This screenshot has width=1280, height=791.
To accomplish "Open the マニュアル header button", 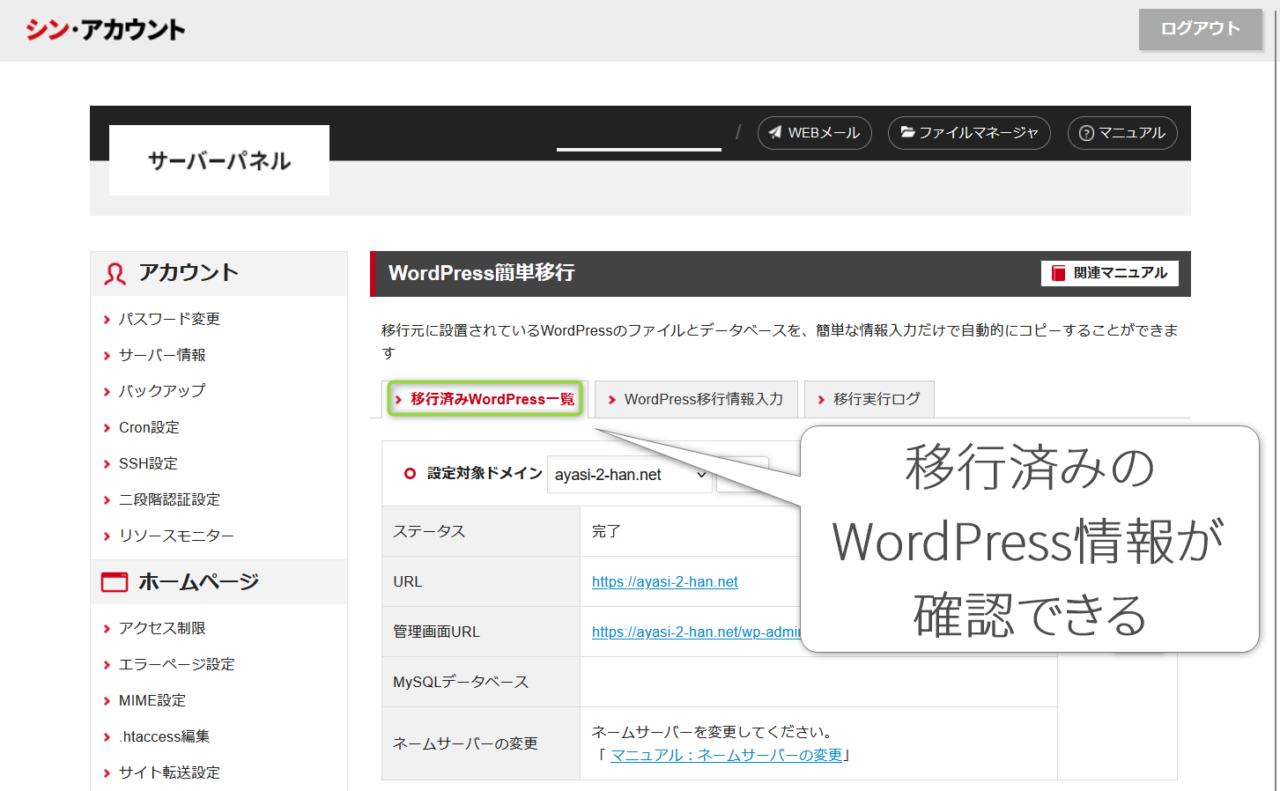I will pos(1122,133).
